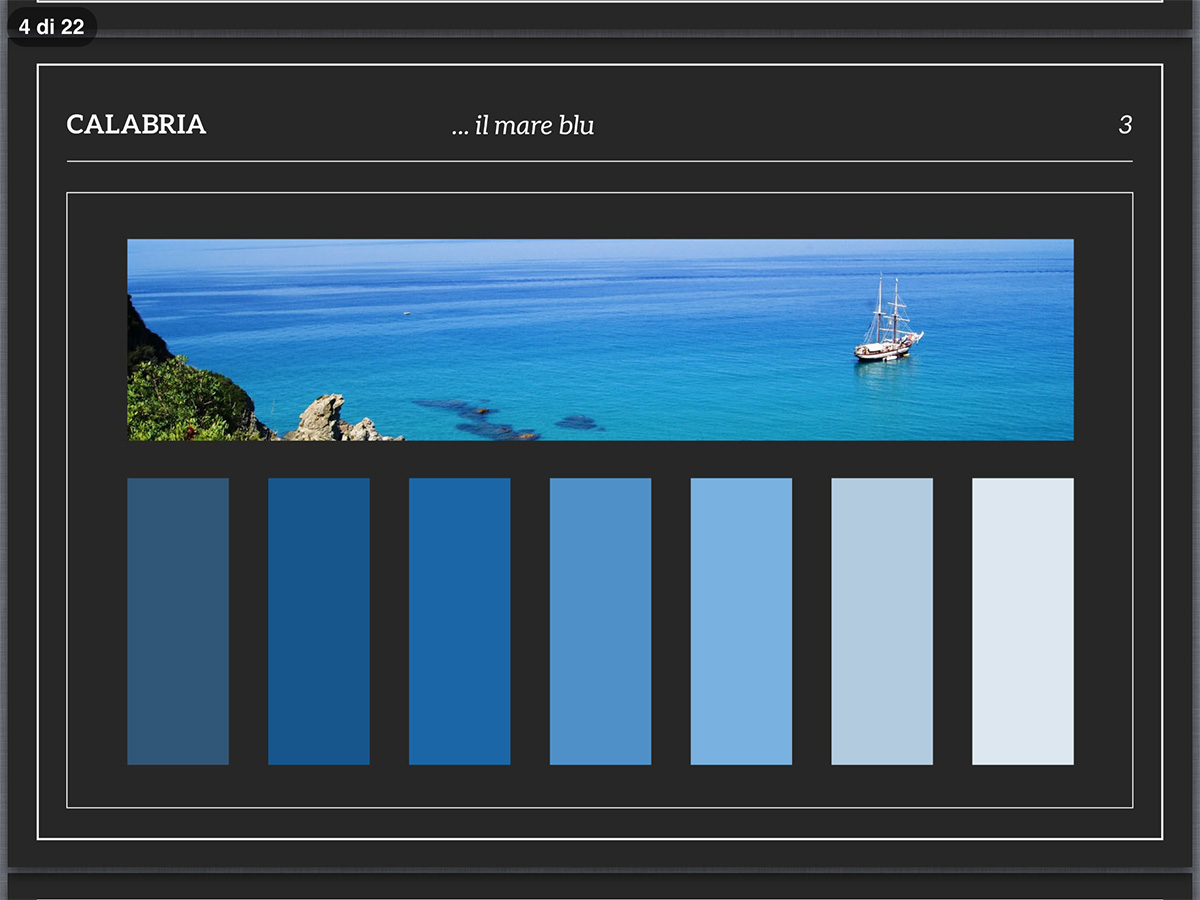Select the first, darkest slate-blue swatch

click(178, 621)
